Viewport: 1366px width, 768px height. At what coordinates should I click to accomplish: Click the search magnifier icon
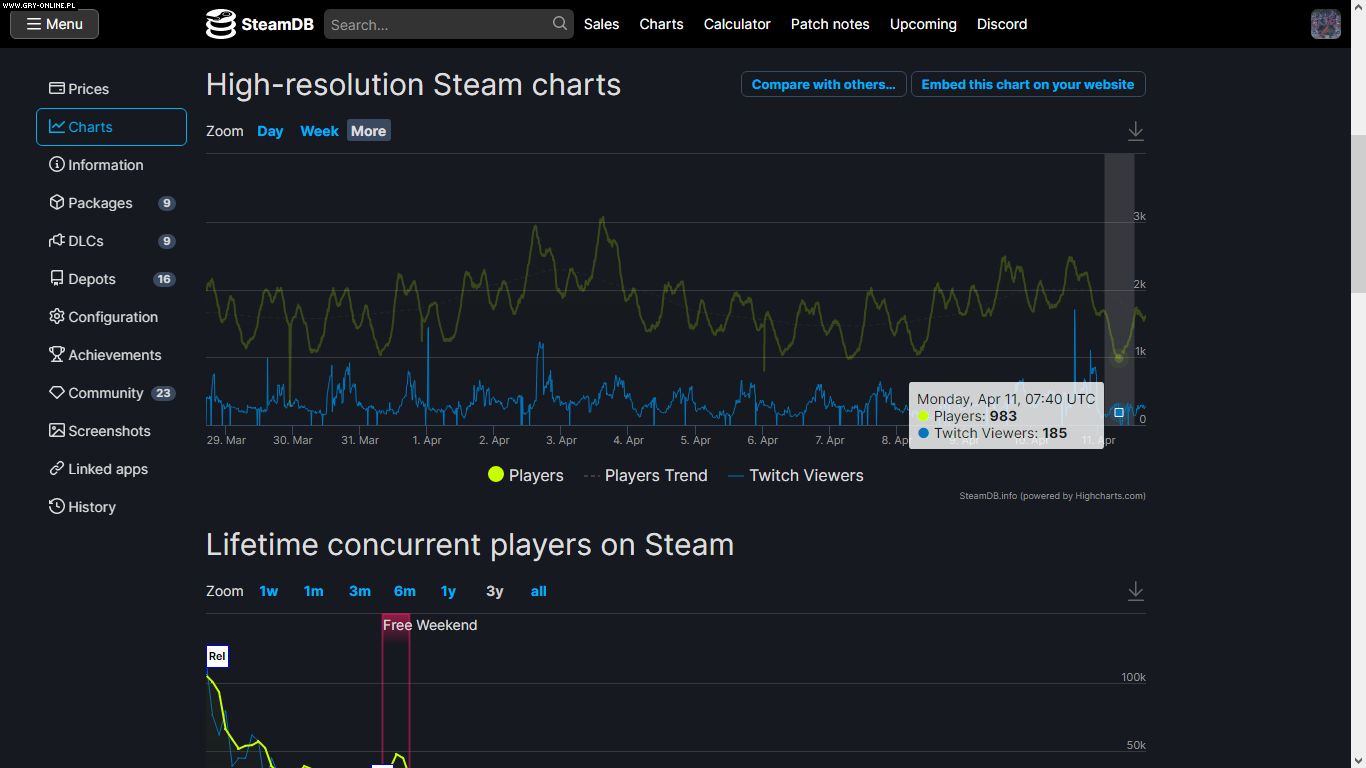tap(560, 24)
